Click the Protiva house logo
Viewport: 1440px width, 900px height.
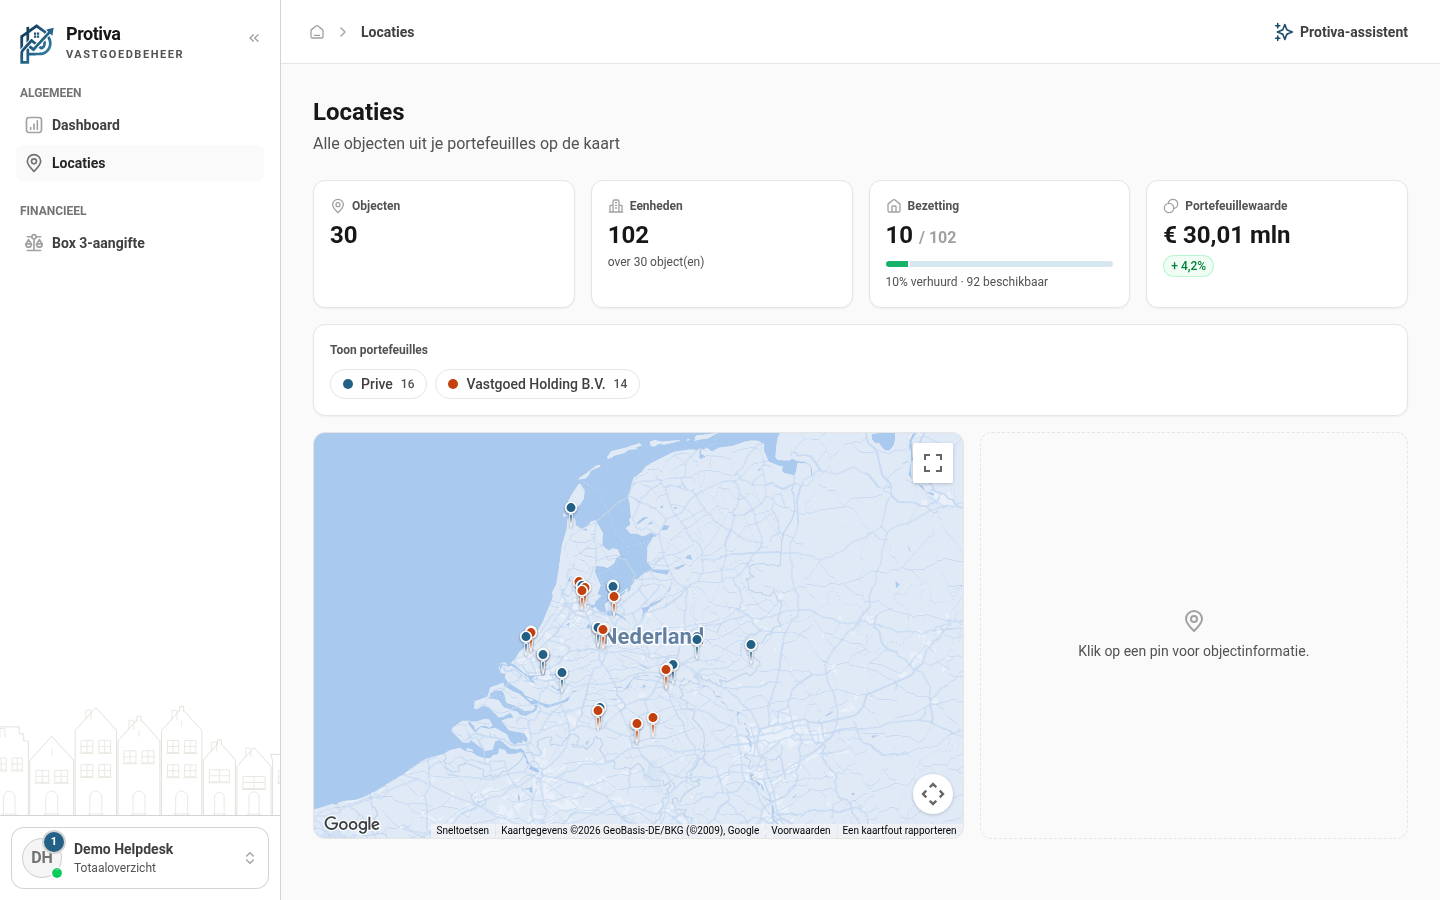[37, 43]
